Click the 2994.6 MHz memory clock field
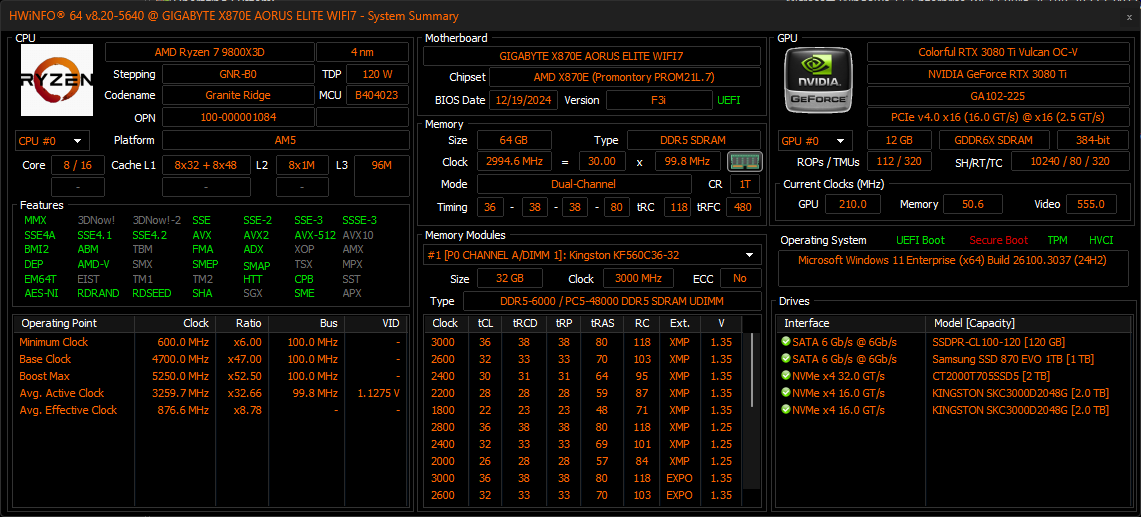Image resolution: width=1141 pixels, height=517 pixels. pos(514,162)
